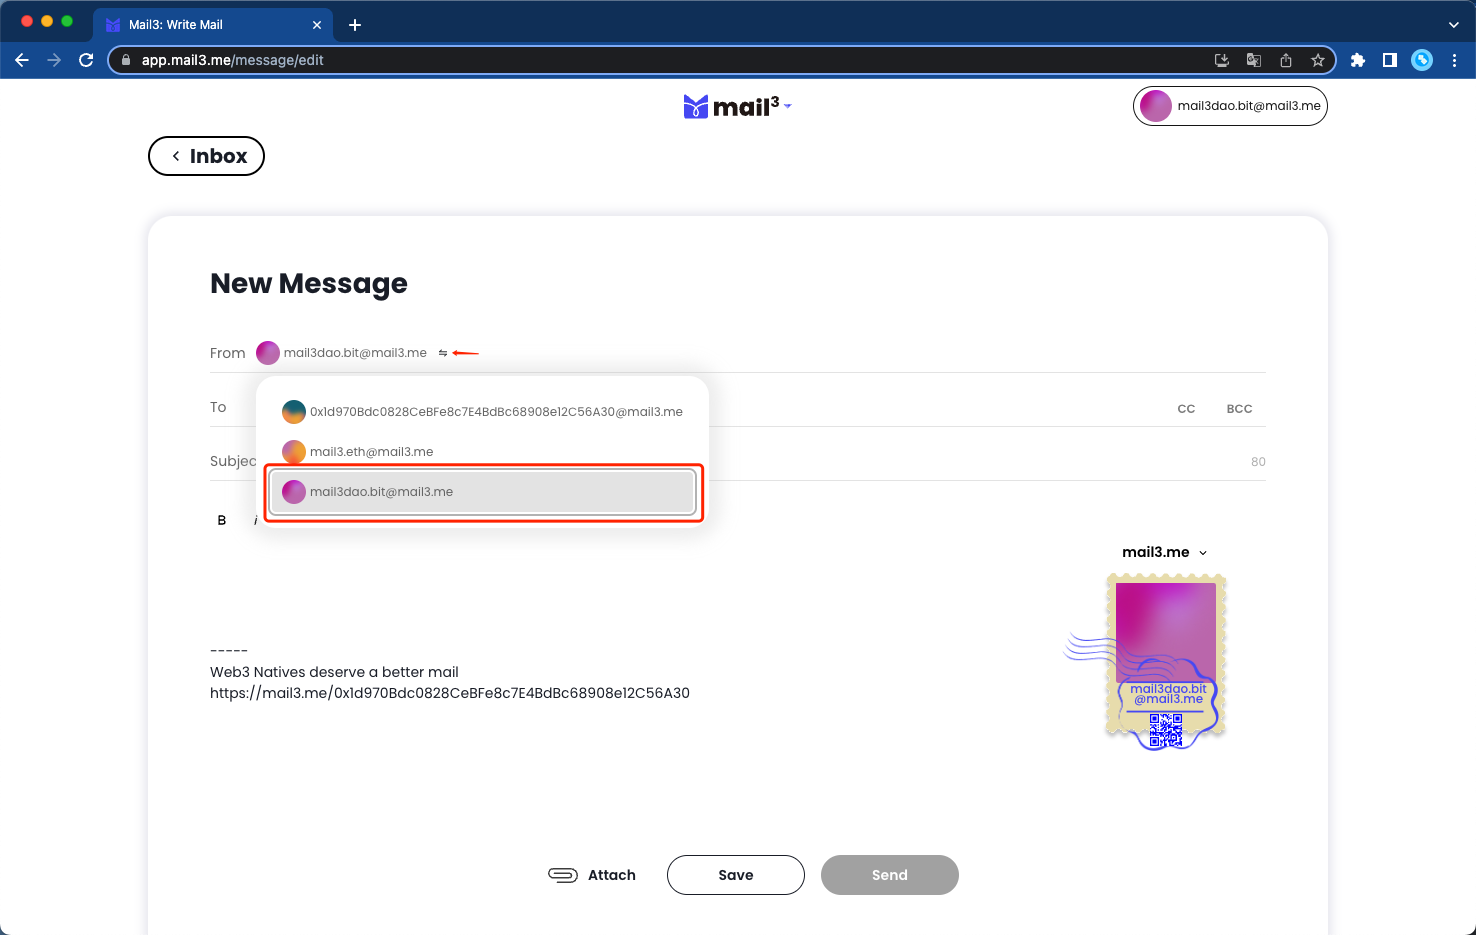Save the draft message

pyautogui.click(x=736, y=875)
